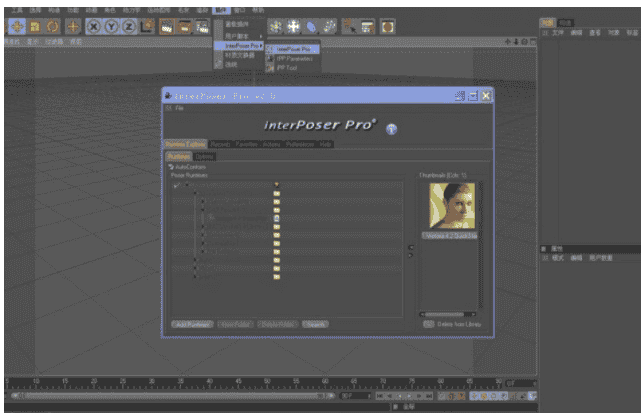Image resolution: width=644 pixels, height=420 pixels.
Task: Toggle the Y axis lock
Action: point(111,27)
